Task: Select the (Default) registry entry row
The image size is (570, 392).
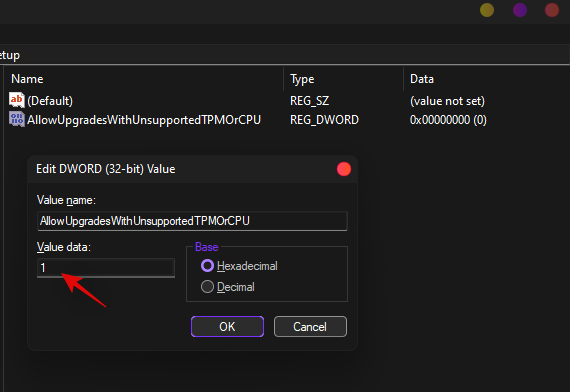Action: (x=247, y=101)
